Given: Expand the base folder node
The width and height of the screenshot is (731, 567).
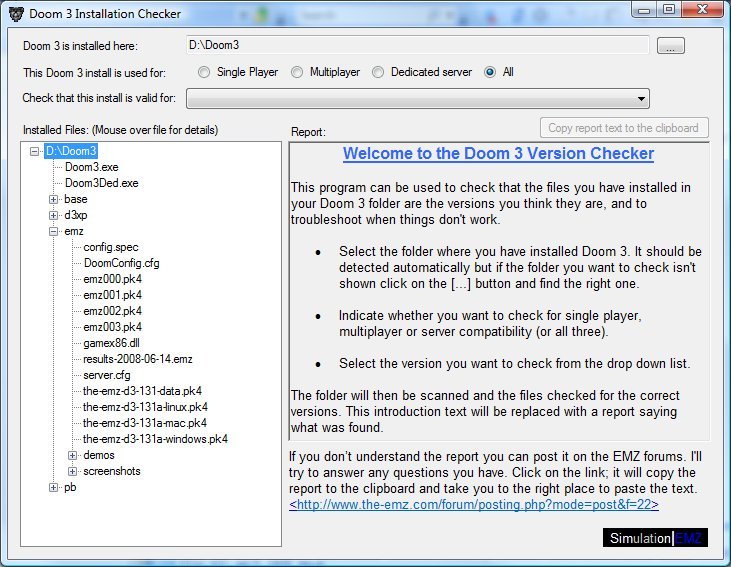Looking at the screenshot, I should click(x=54, y=199).
